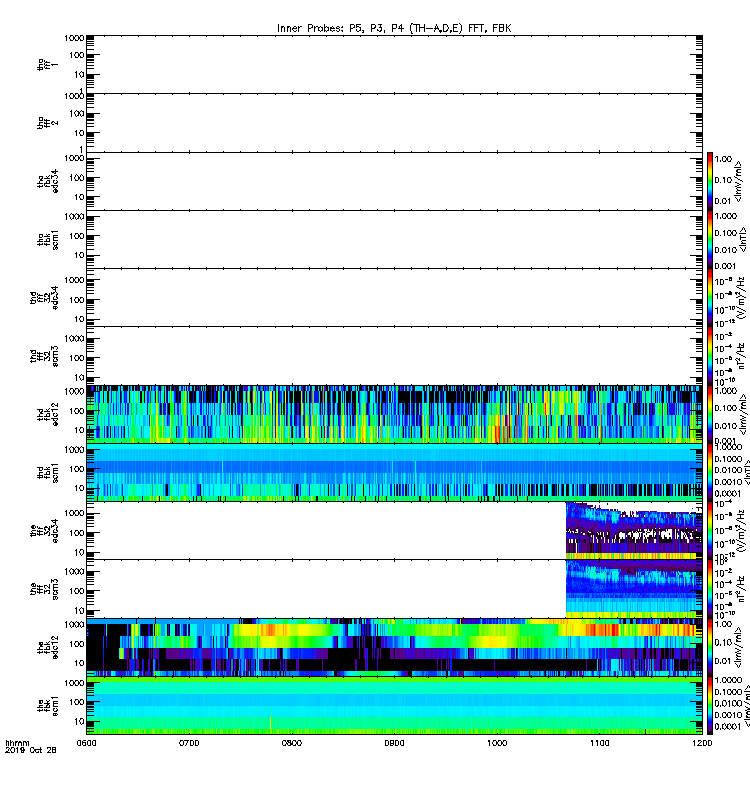Click the the fff 32 edc34 spectrogram data

pyautogui.click(x=634, y=531)
